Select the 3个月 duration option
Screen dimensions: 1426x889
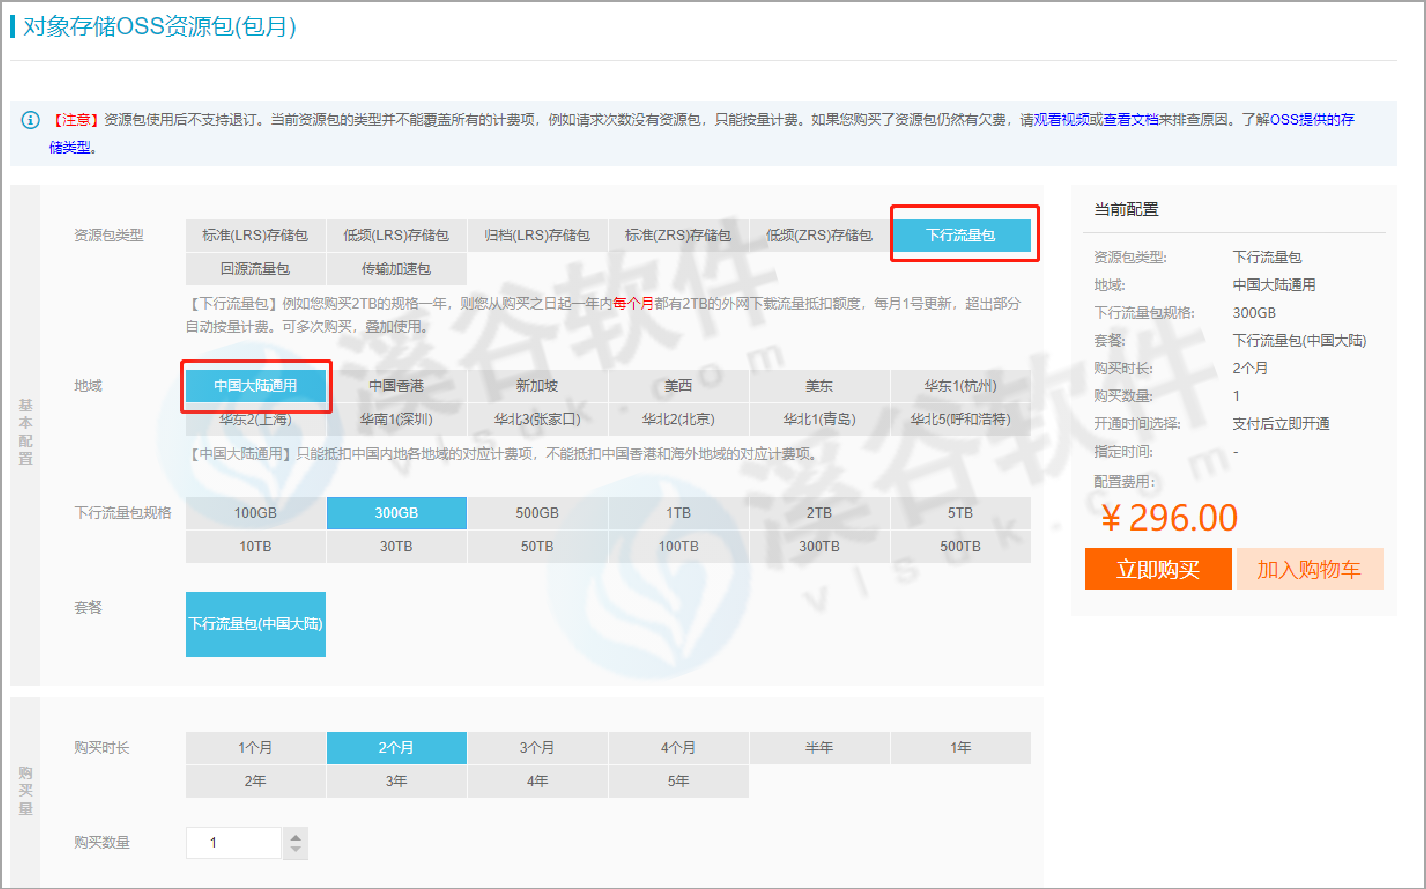coord(537,748)
